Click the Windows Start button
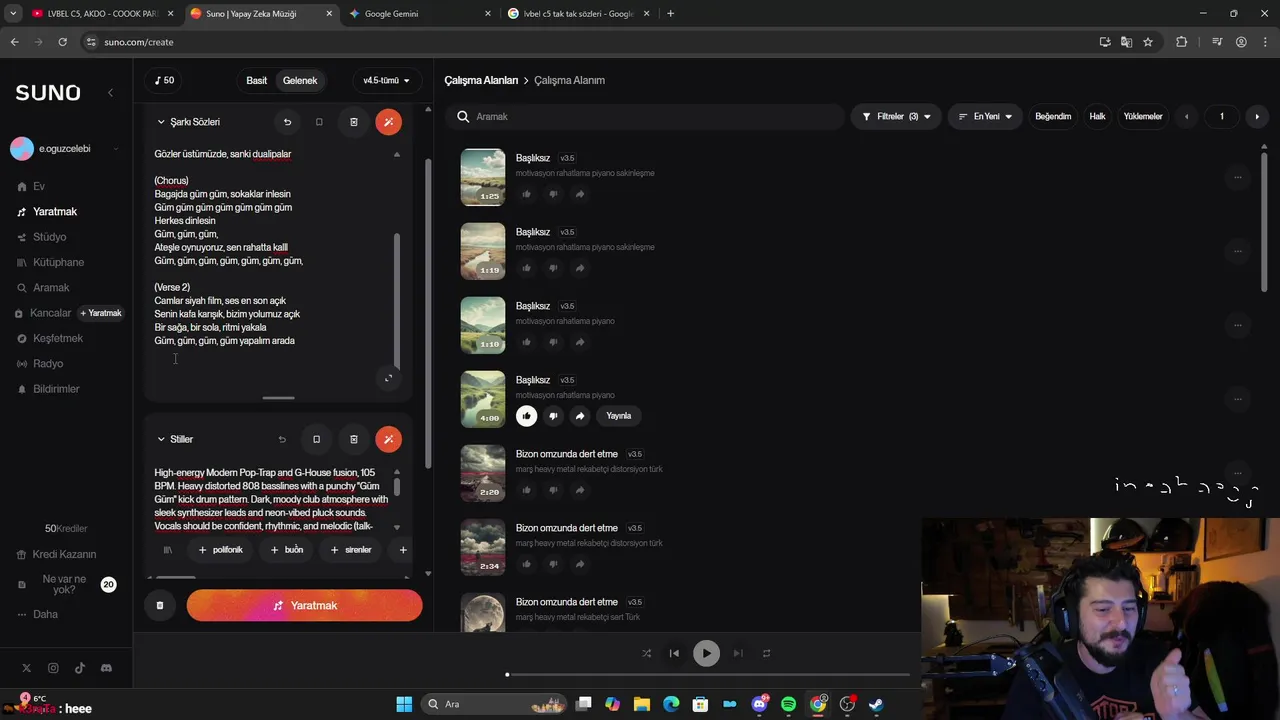The height and width of the screenshot is (720, 1280). coord(404,704)
